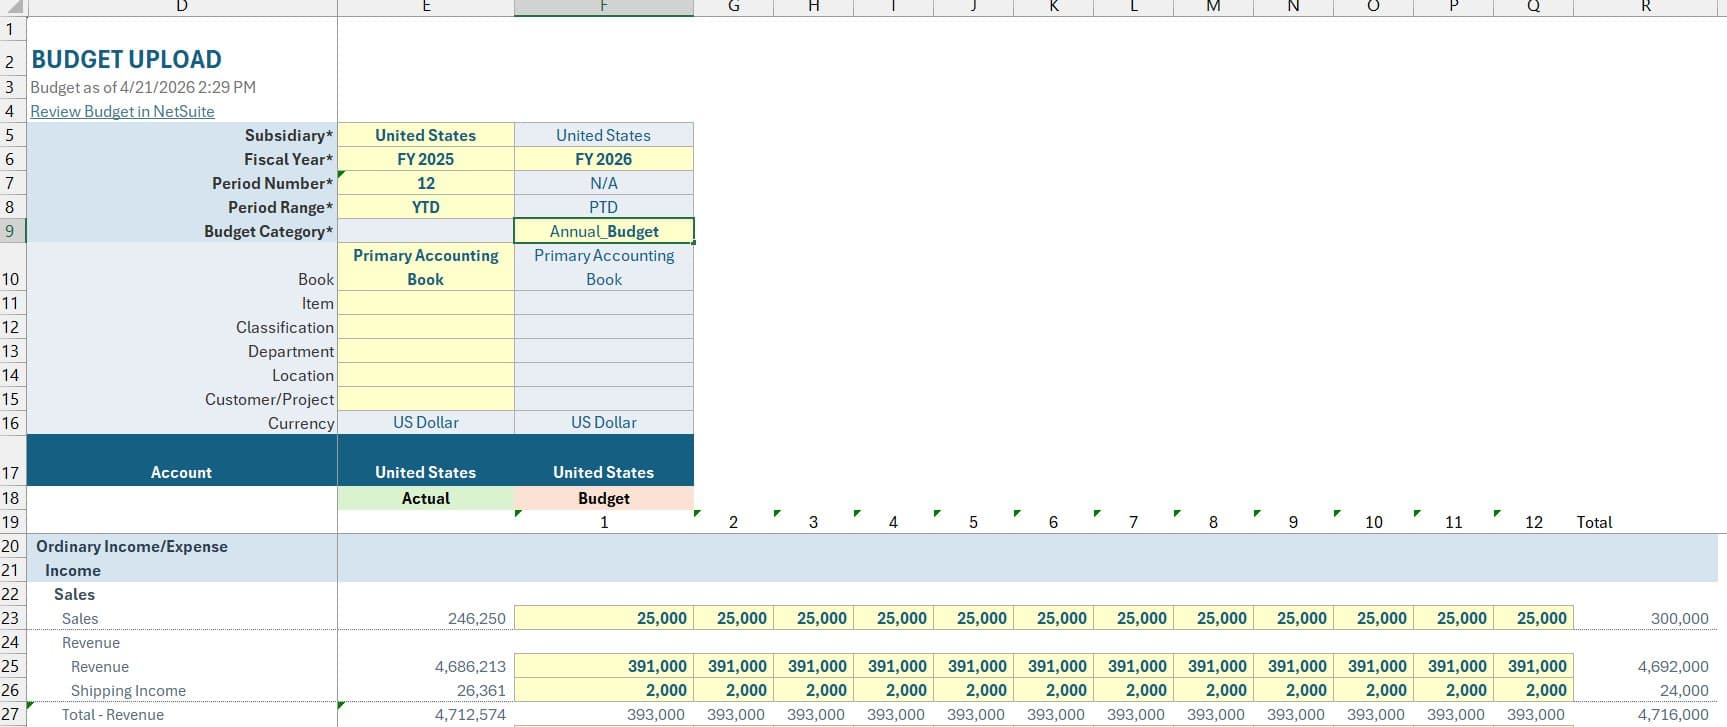Select Shipping Income budget cell for period 12
This screenshot has height=727, width=1727.
[x=1533, y=690]
